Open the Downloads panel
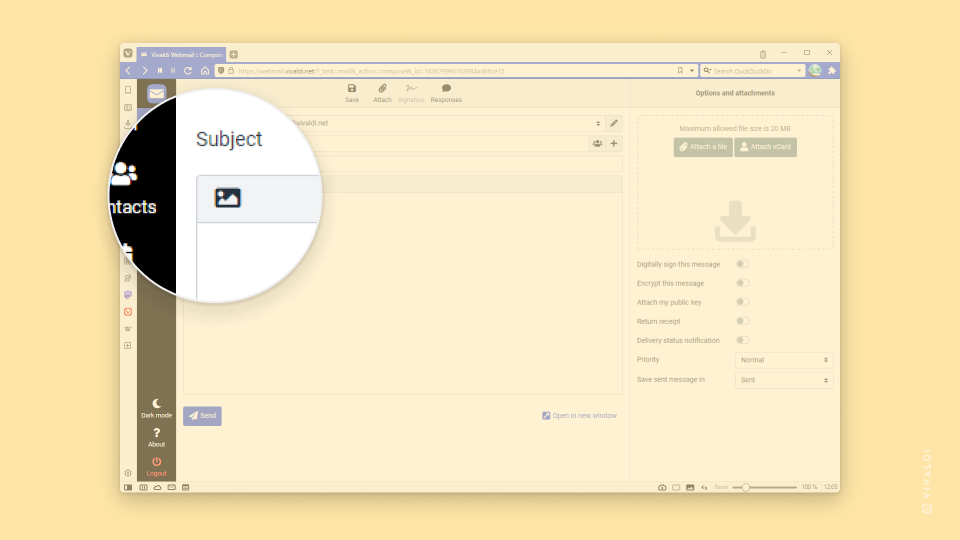Viewport: 960px width, 540px height. coord(128,124)
